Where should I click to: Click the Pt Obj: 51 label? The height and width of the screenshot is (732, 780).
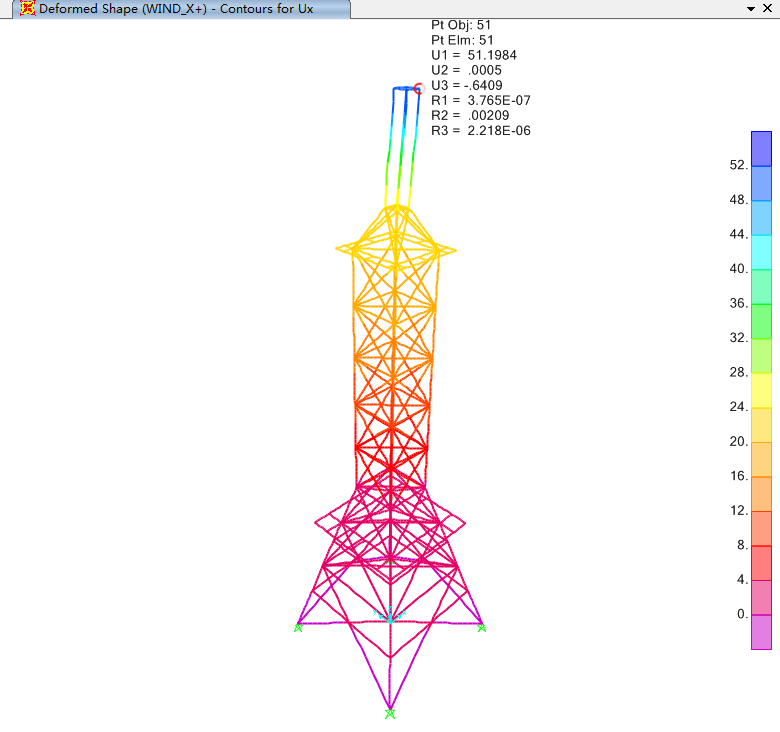pos(461,25)
